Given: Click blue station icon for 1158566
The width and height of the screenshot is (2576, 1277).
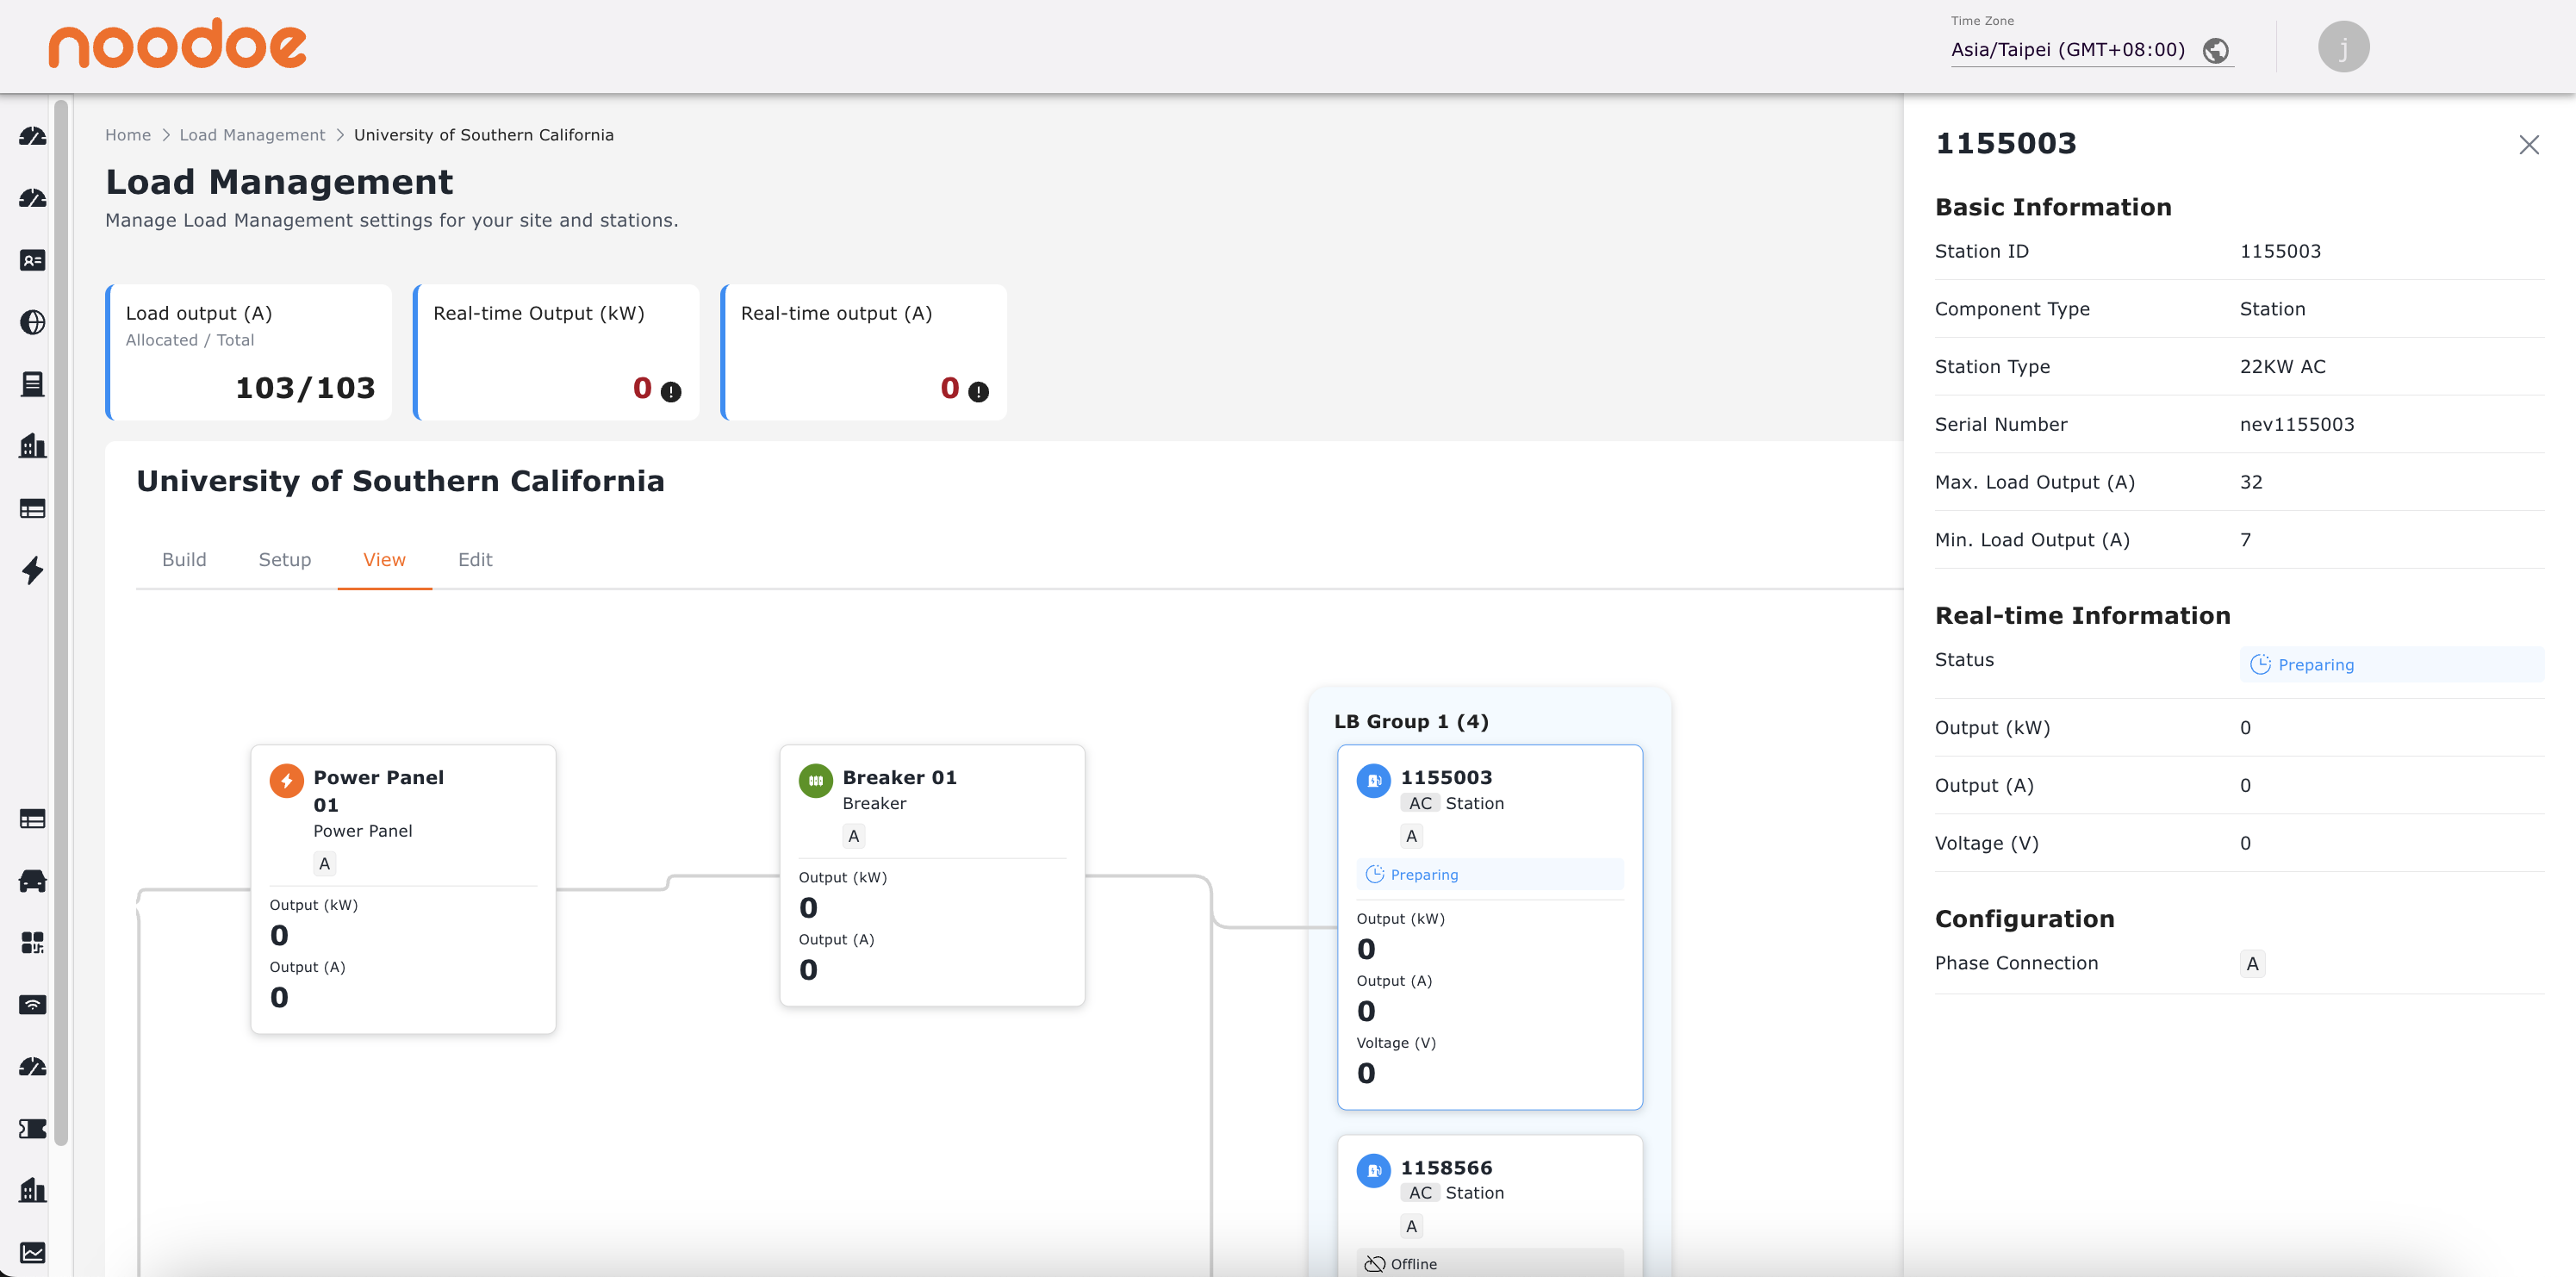Looking at the screenshot, I should click(1373, 1170).
